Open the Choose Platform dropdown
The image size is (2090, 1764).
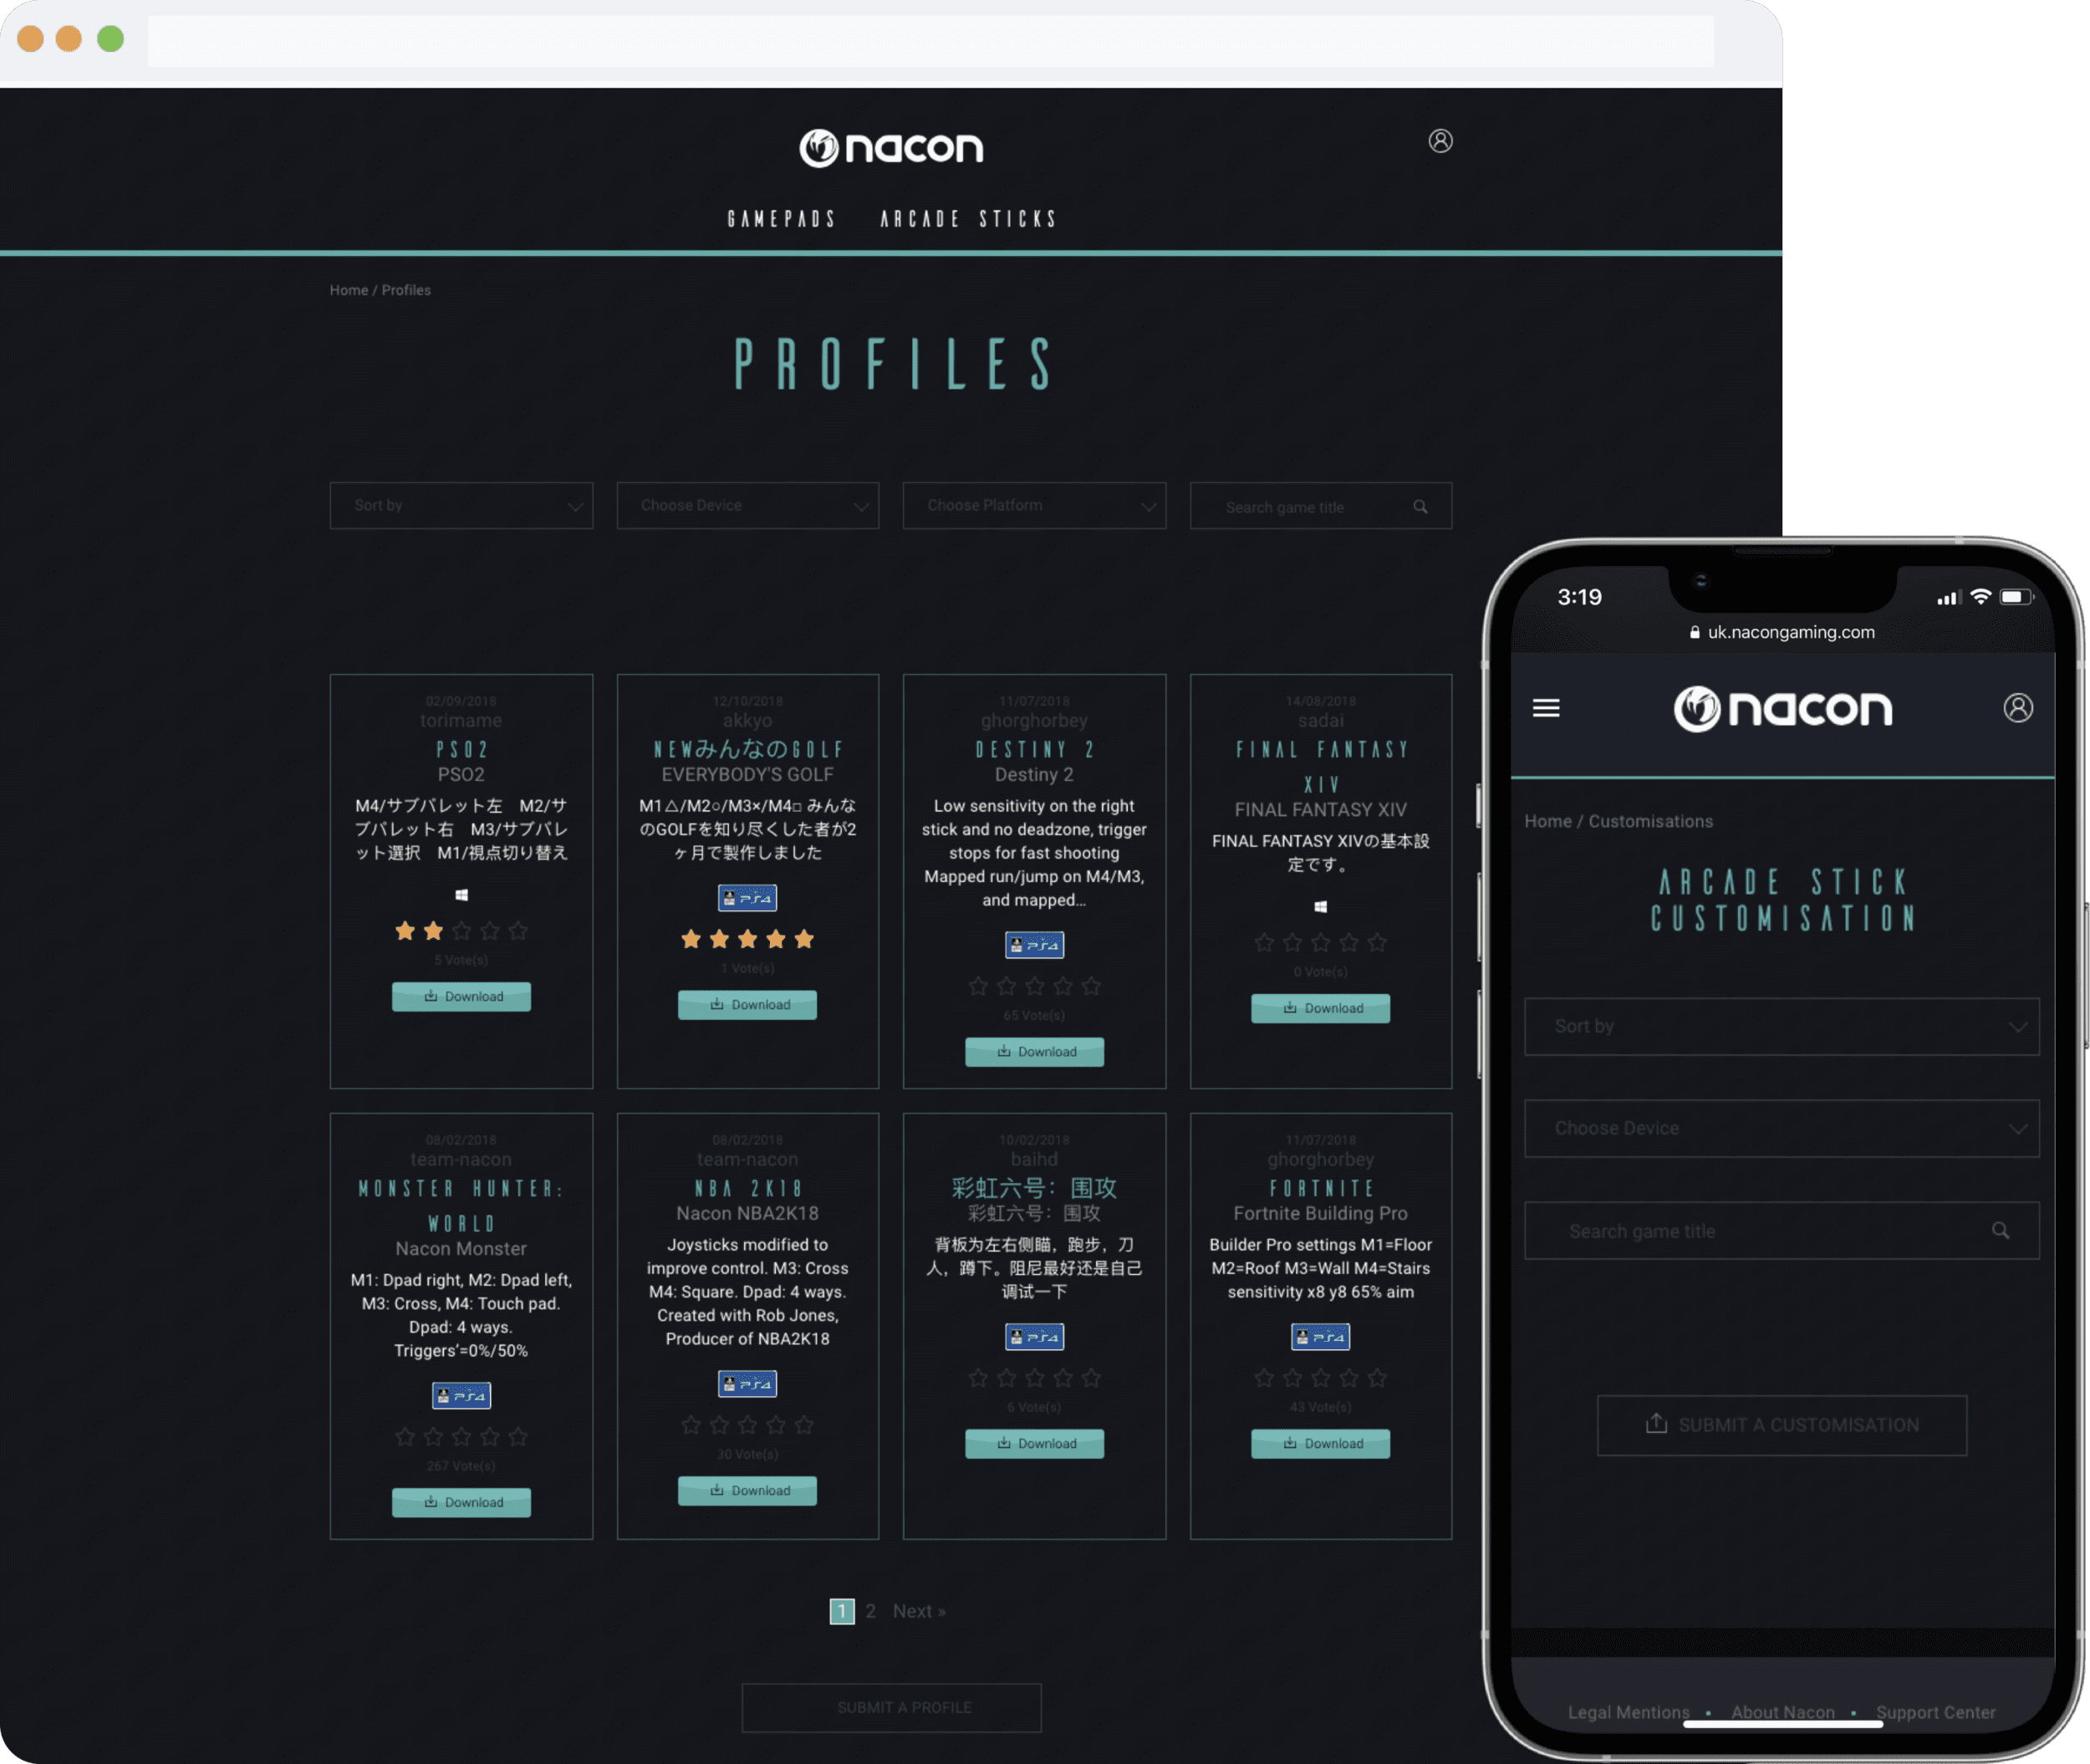pyautogui.click(x=1034, y=506)
